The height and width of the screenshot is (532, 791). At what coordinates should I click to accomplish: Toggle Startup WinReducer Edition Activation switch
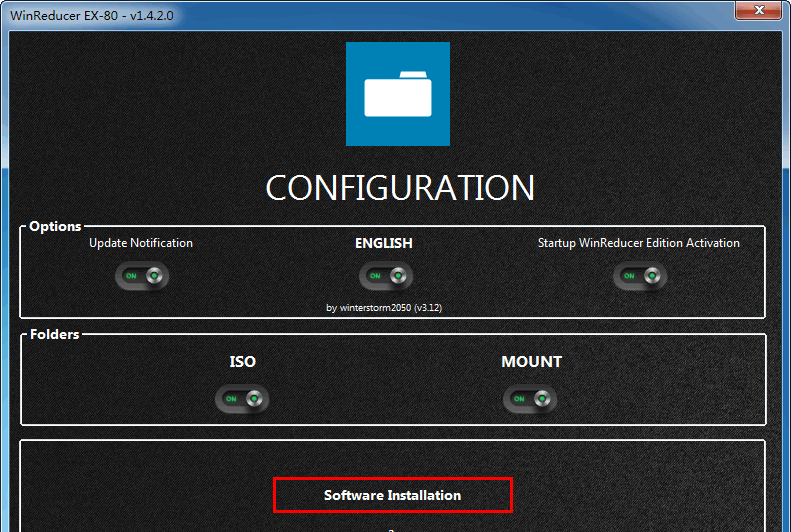[640, 276]
